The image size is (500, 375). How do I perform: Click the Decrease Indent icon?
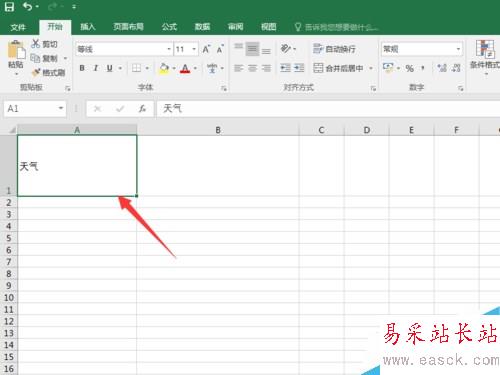pyautogui.click(x=285, y=68)
